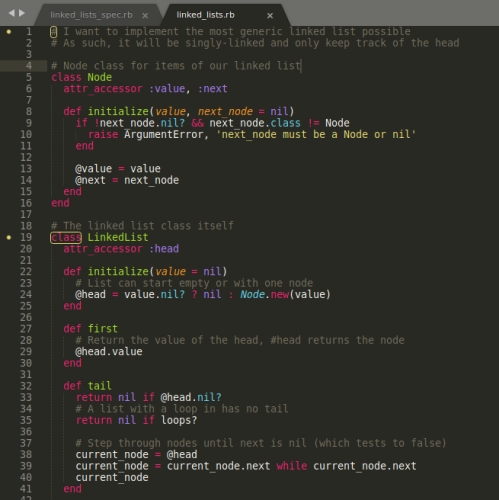Image resolution: width=499 pixels, height=500 pixels.
Task: Click the 'end' keyword on line 16
Action: pyautogui.click(x=60, y=203)
